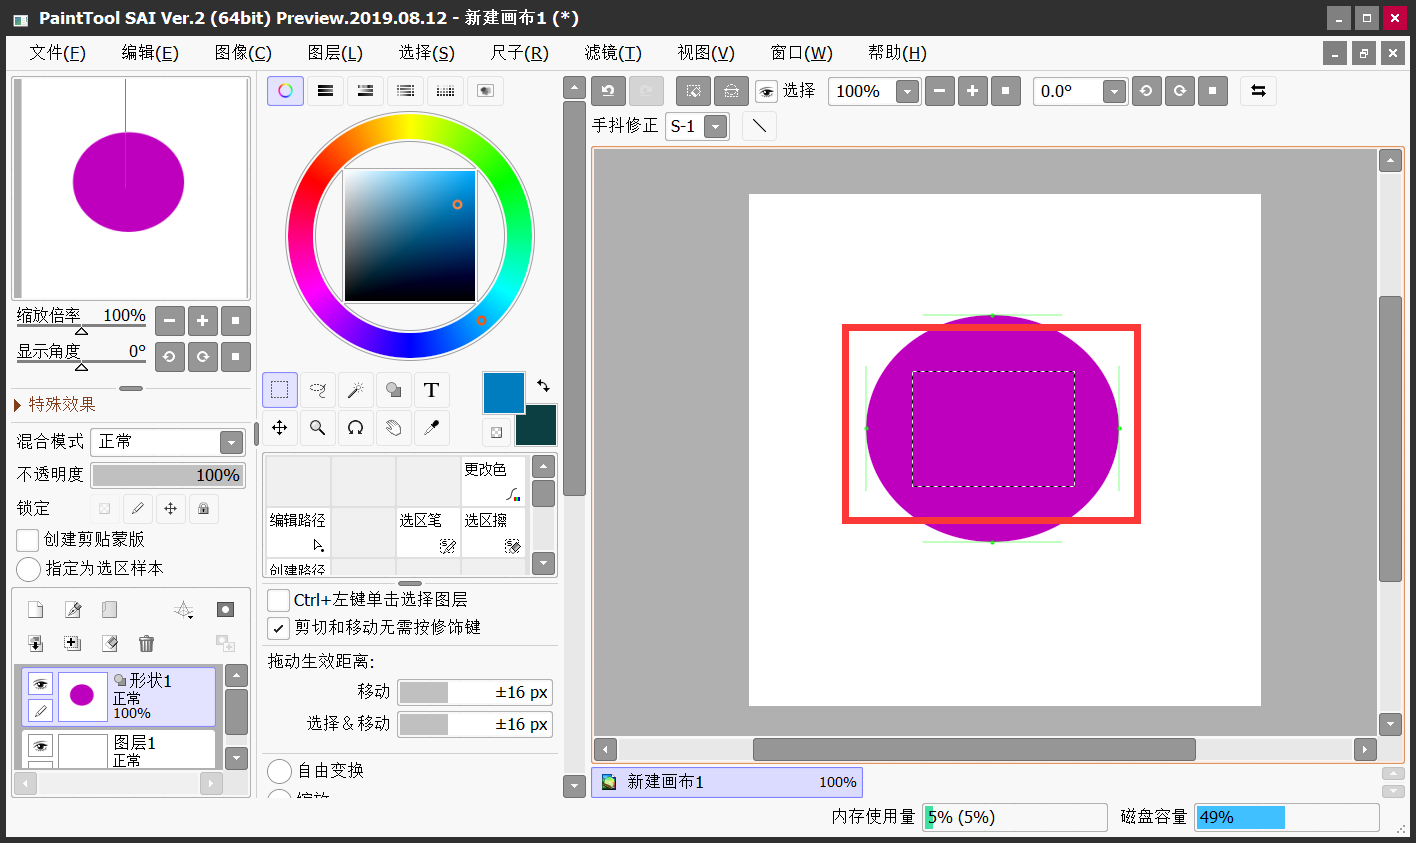Image resolution: width=1416 pixels, height=843 pixels.
Task: Open the 文件(F) menu
Action: pos(57,53)
